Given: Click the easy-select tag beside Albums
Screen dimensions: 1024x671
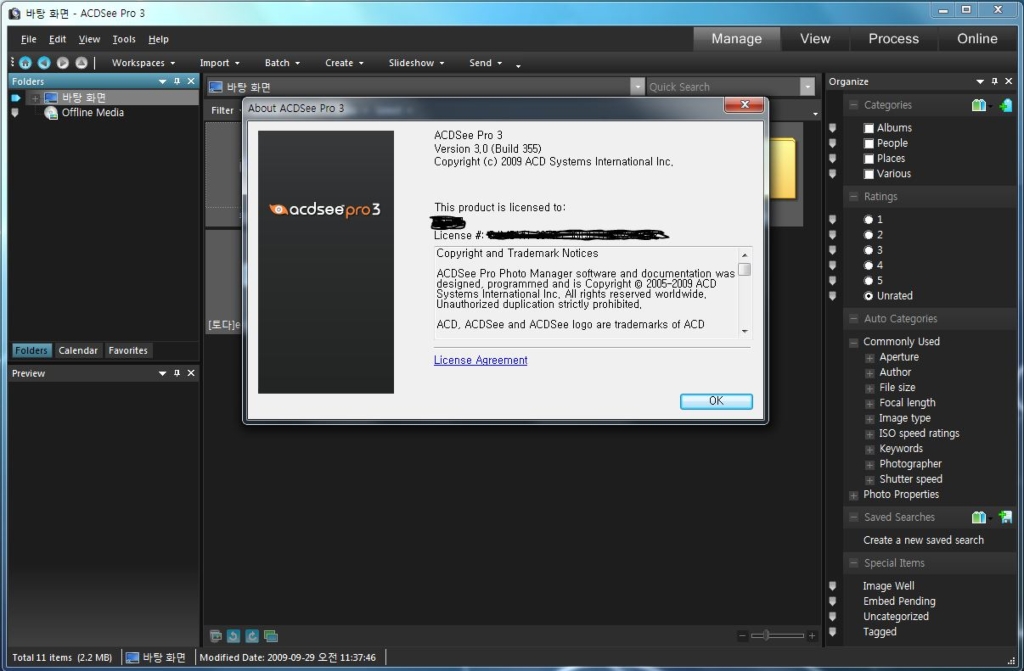Looking at the screenshot, I should click(x=833, y=127).
